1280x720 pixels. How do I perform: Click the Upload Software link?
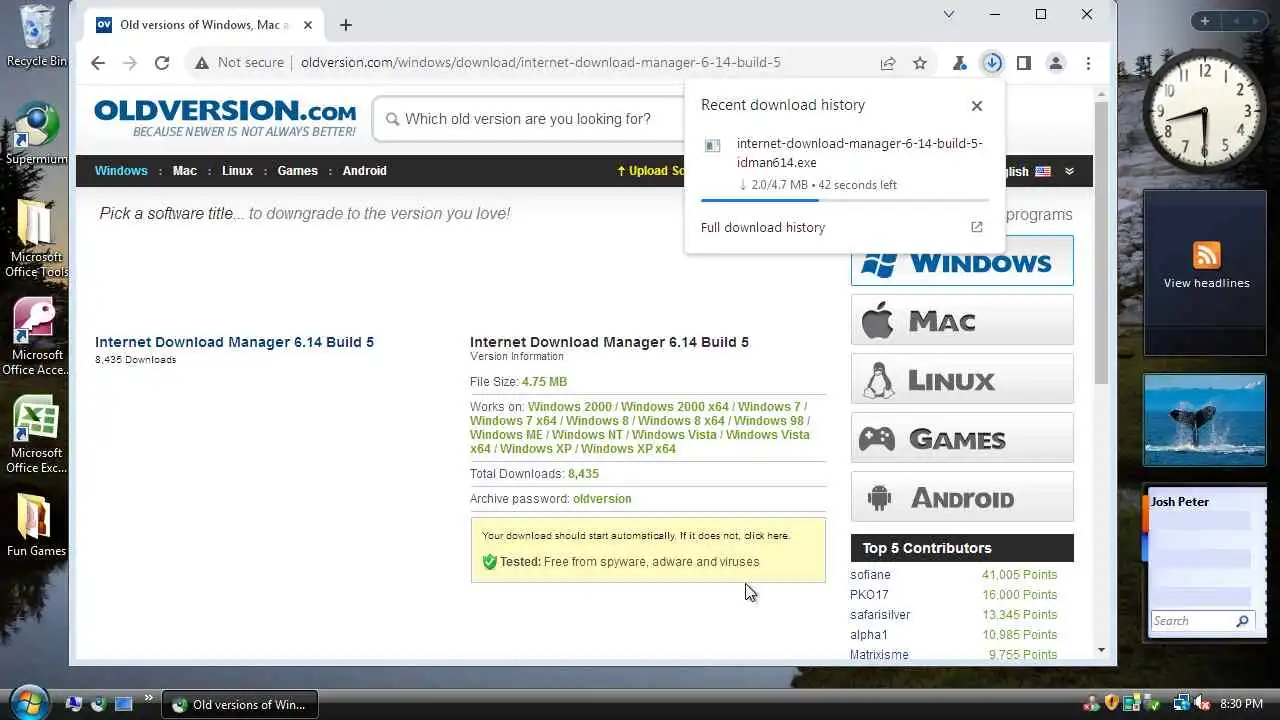tap(651, 171)
